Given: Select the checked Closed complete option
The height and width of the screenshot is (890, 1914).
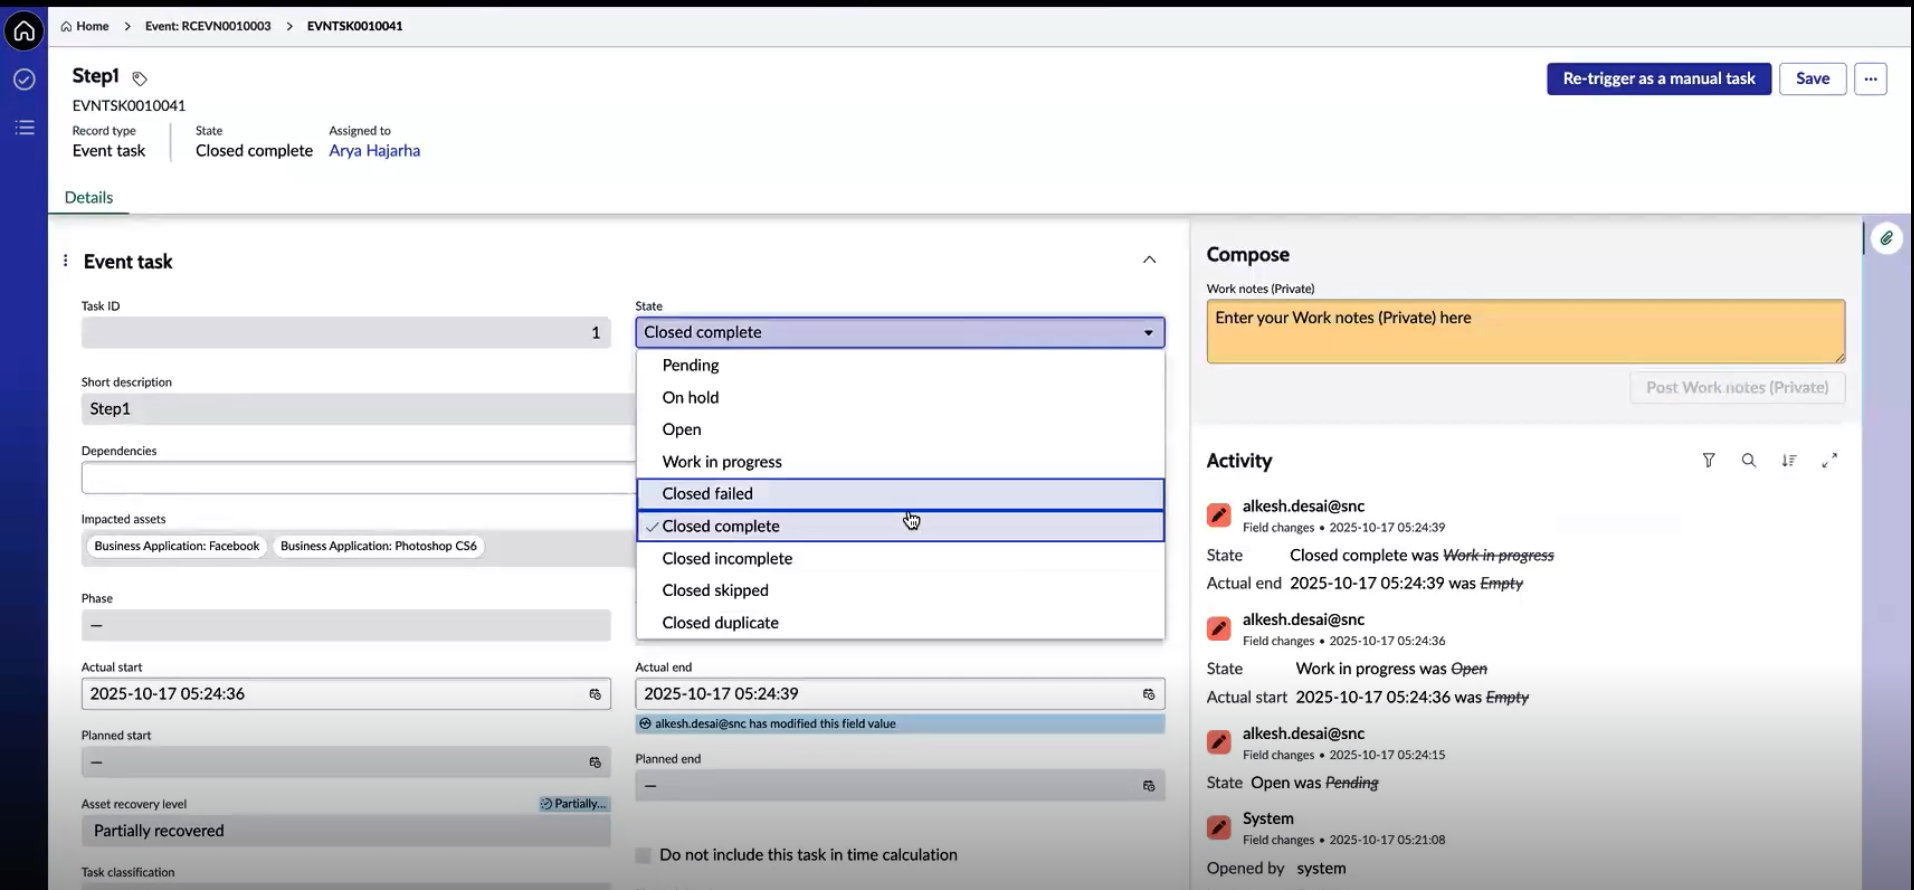Looking at the screenshot, I should tap(900, 526).
